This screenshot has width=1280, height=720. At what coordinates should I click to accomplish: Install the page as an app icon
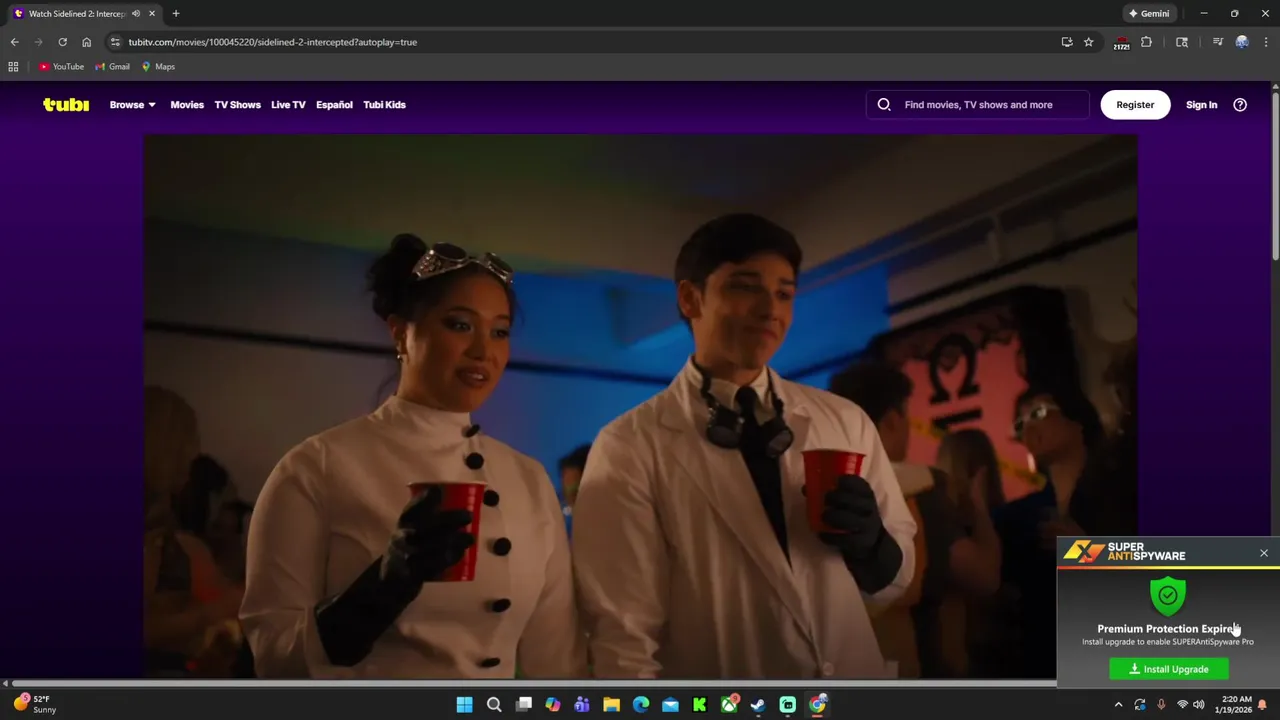[x=1067, y=42]
